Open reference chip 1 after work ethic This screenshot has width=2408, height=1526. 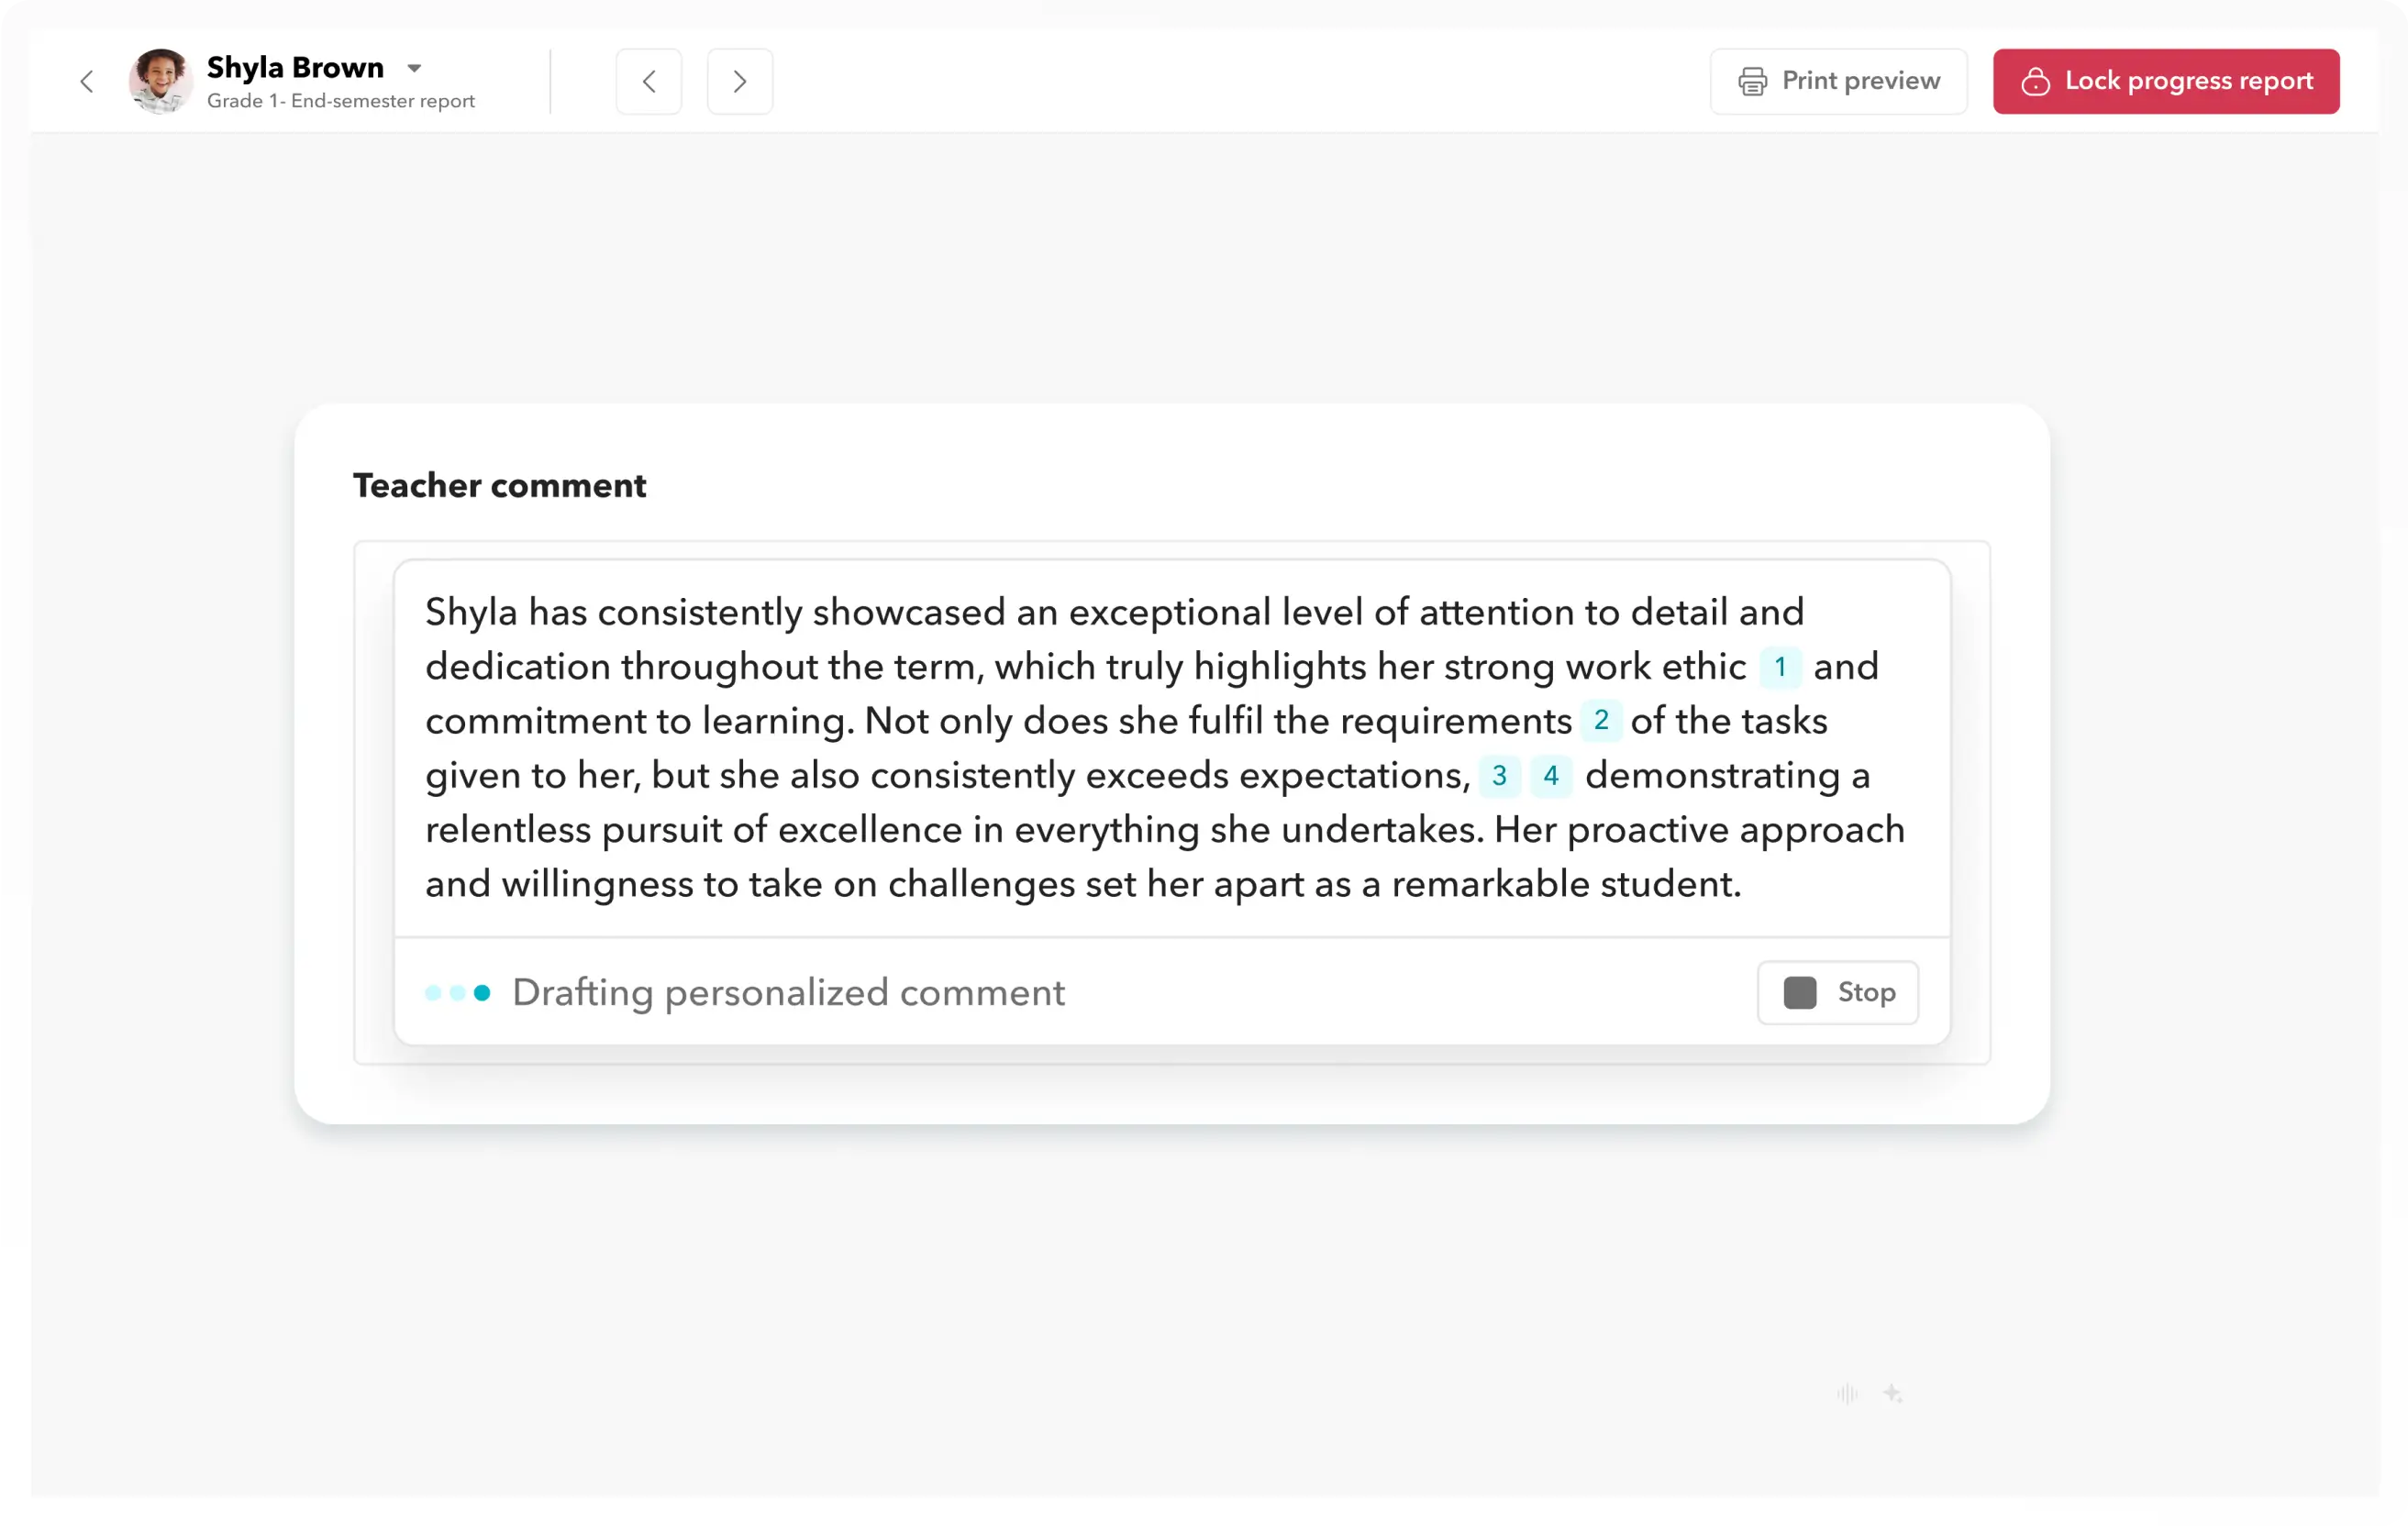pyautogui.click(x=1780, y=667)
